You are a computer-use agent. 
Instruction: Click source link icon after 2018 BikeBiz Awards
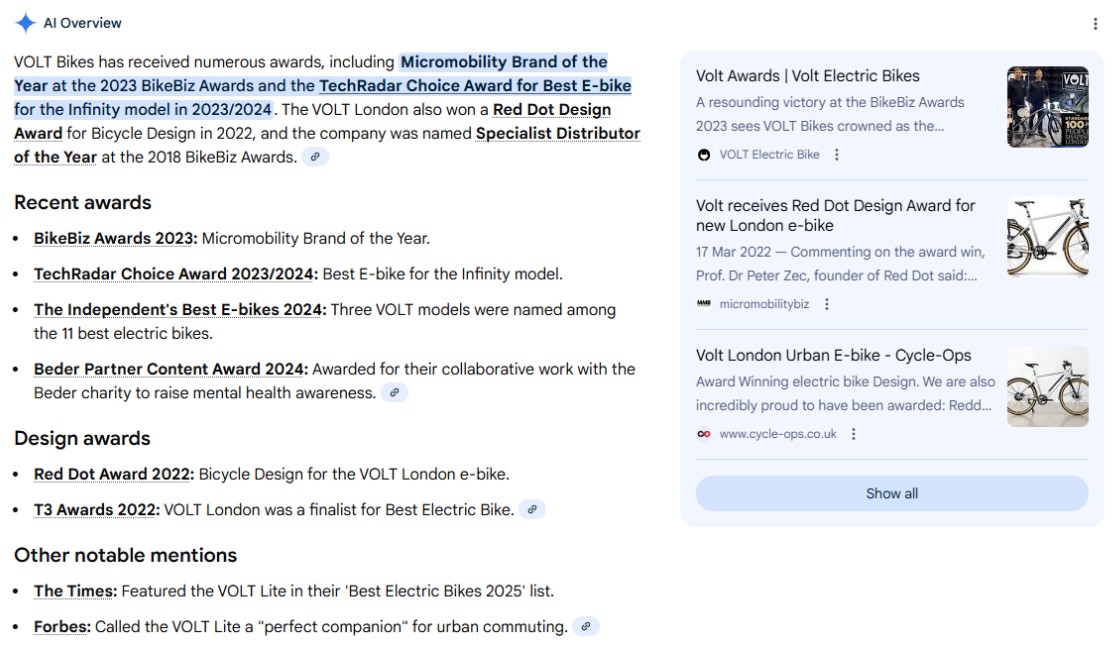(x=315, y=157)
